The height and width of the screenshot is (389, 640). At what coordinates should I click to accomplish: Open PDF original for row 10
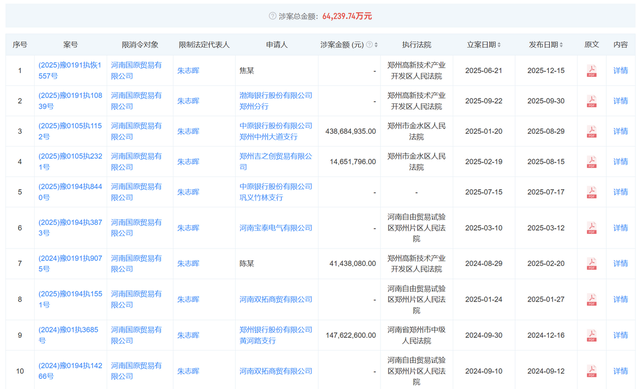[591, 371]
